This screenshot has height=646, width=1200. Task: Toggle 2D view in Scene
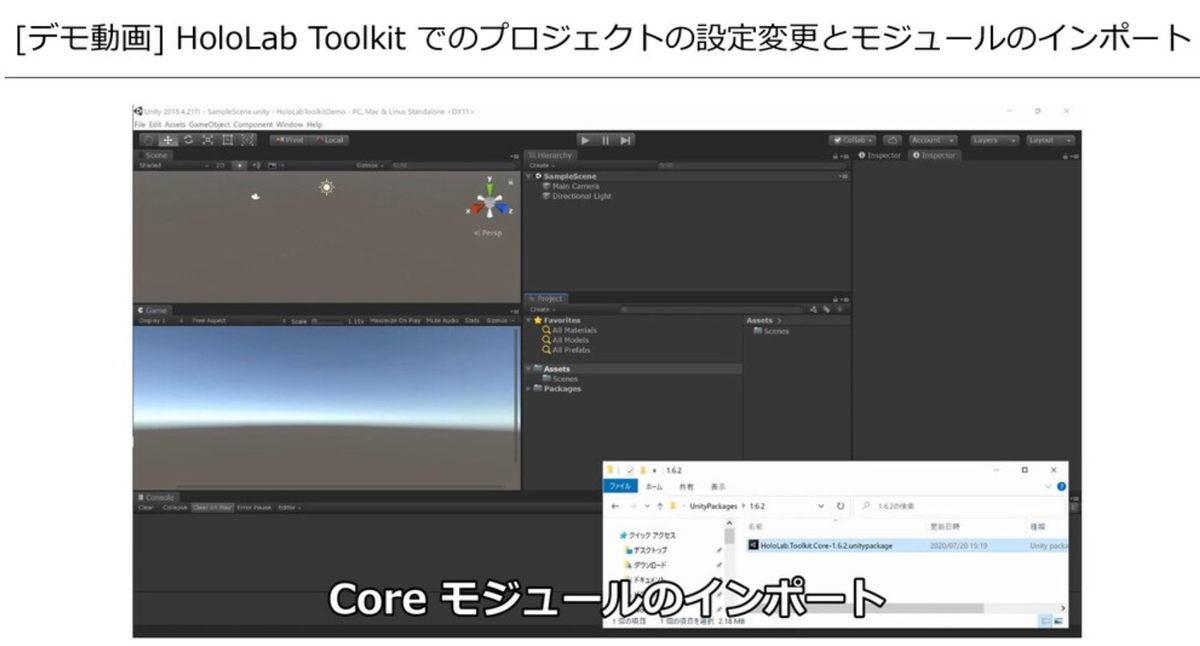point(220,165)
